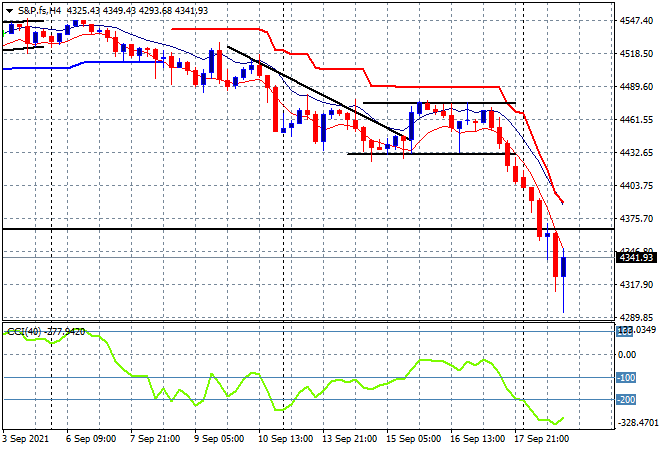Click the current price label 4341.93
The width and height of the screenshot is (660, 450).
click(636, 257)
